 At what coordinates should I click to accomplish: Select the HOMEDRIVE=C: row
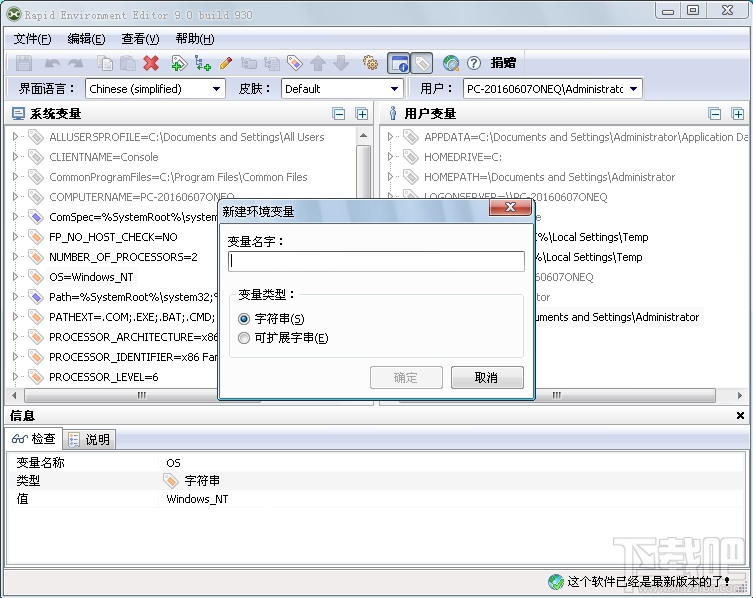(462, 157)
